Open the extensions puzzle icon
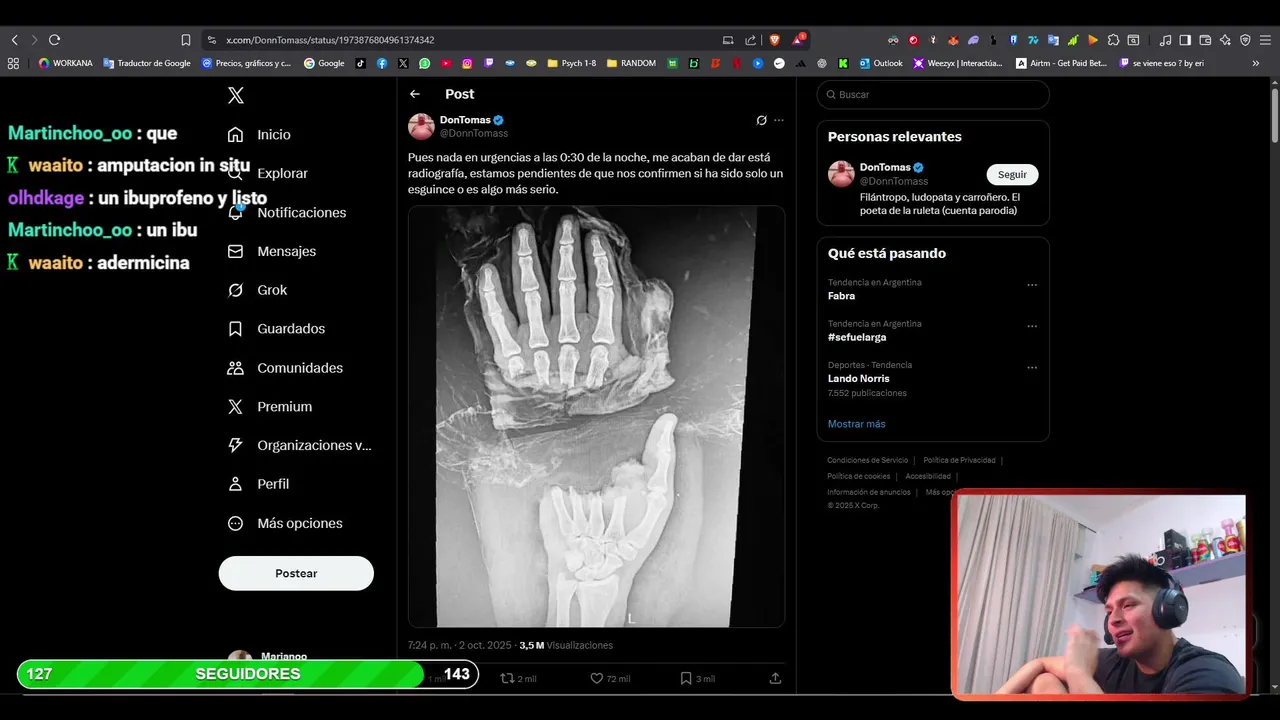1280x720 pixels. (x=1113, y=40)
